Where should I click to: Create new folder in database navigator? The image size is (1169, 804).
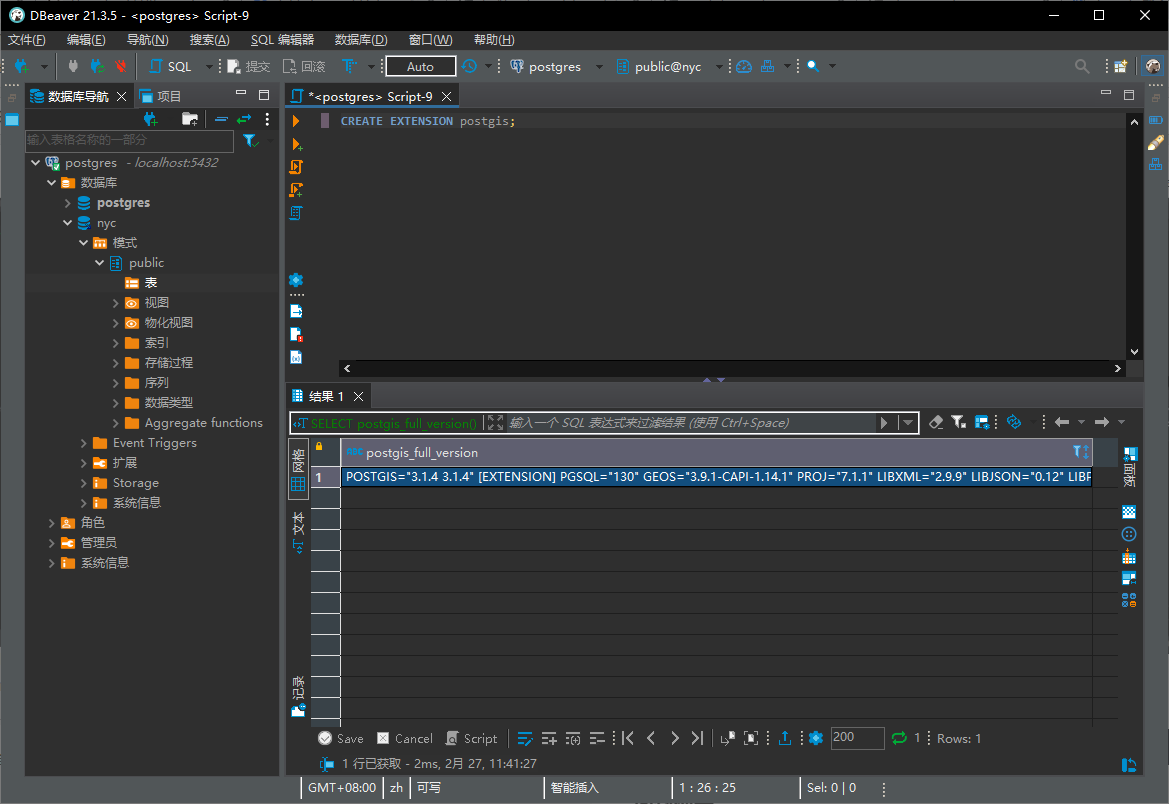190,119
